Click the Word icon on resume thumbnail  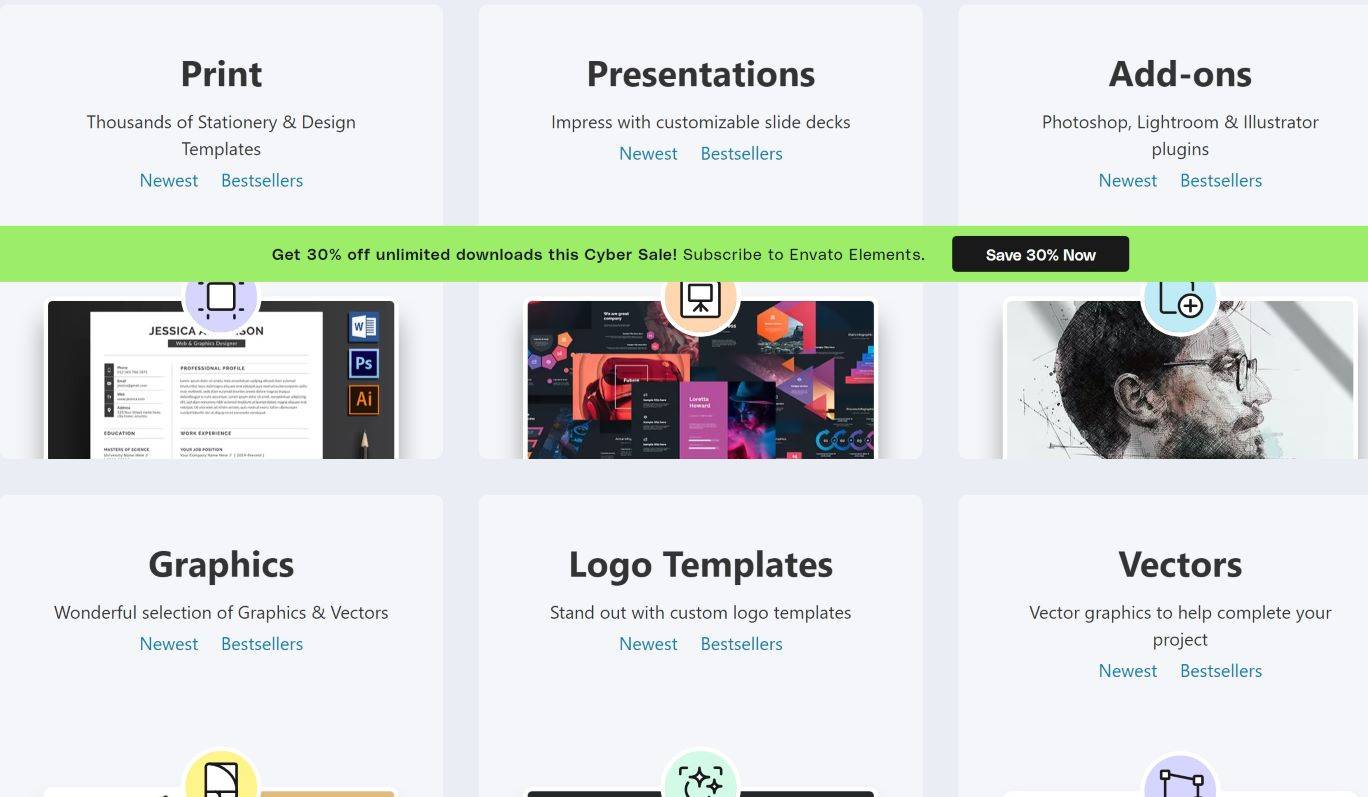(x=363, y=327)
